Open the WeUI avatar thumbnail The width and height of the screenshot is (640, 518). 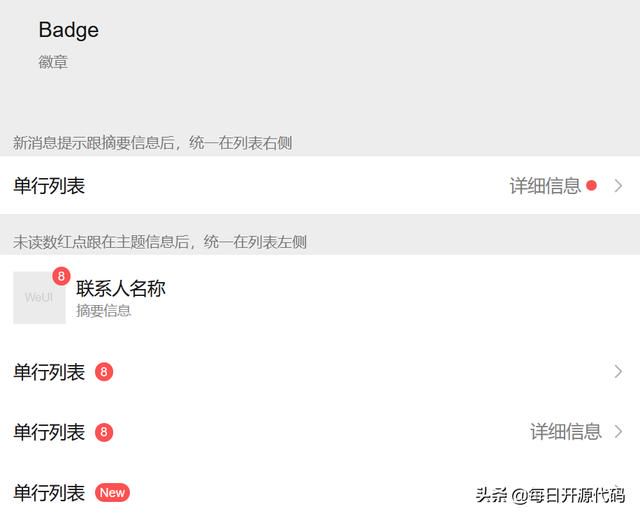[39, 298]
